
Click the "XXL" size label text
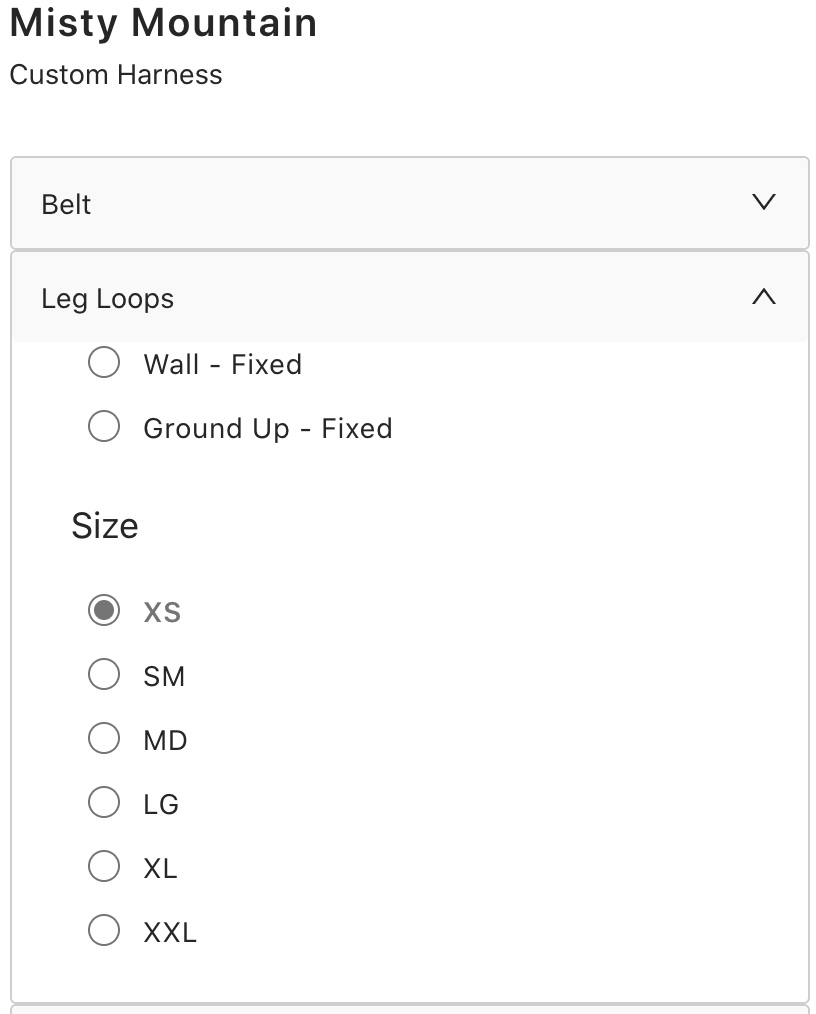(x=170, y=933)
